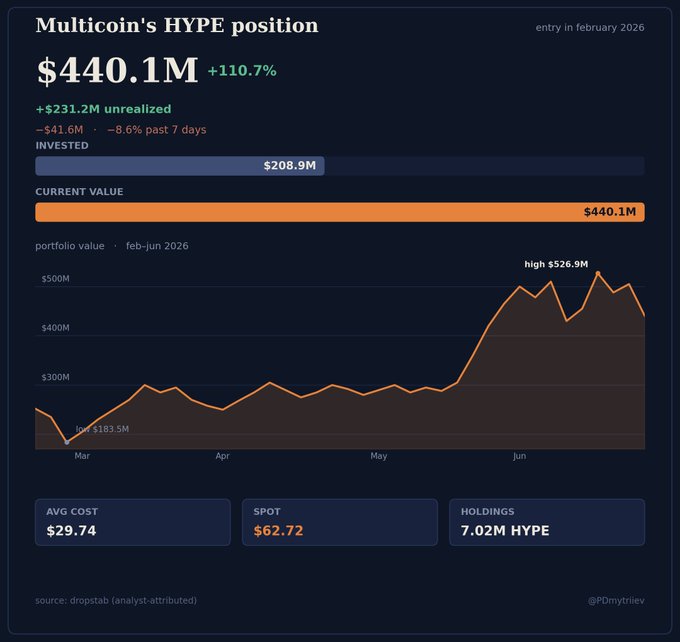Click the blue $208.9M invested bar
Viewport: 680px width, 642px height.
pos(180,166)
